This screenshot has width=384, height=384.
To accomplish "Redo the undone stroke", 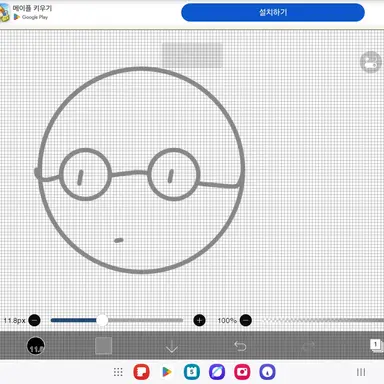I will point(307,346).
